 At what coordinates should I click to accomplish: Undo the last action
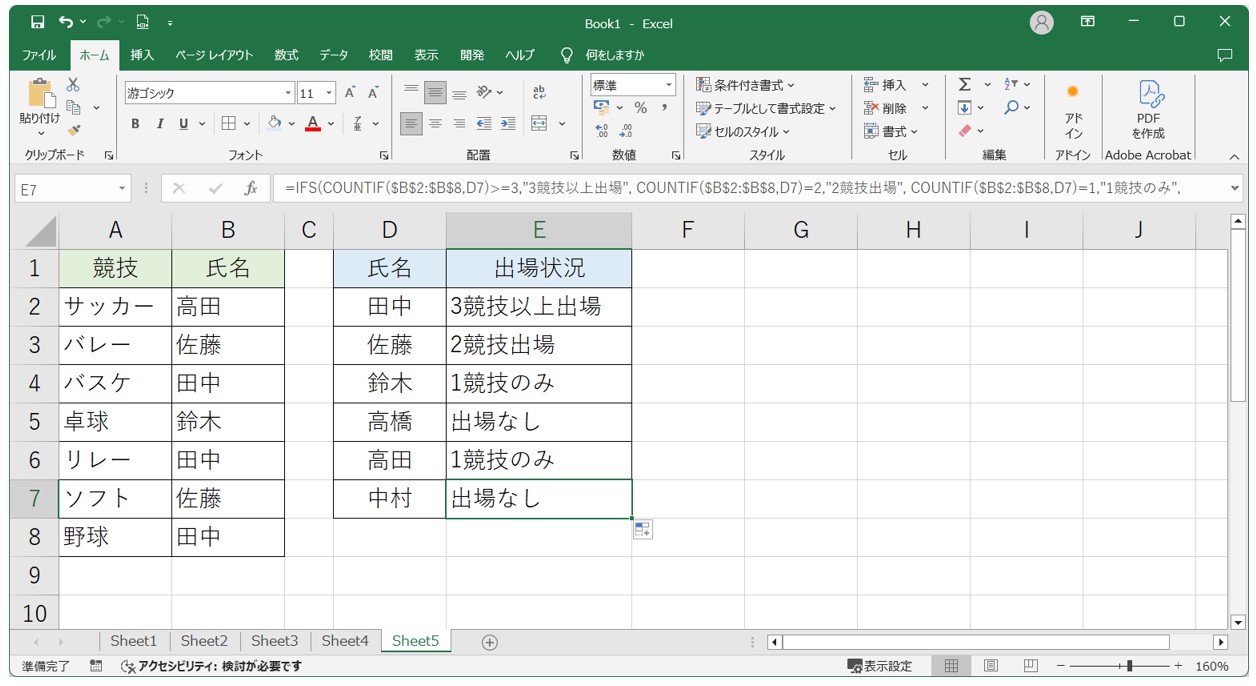66,22
